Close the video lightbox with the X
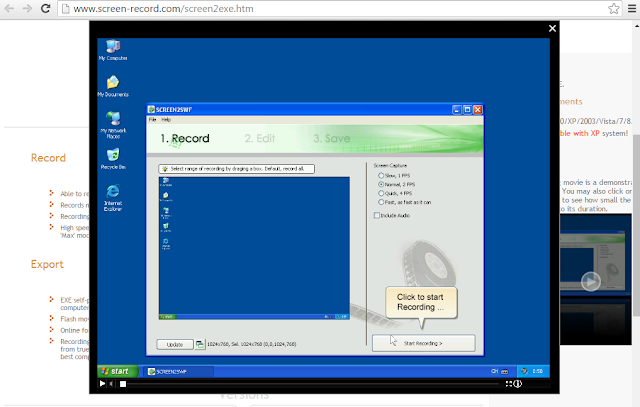 click(x=552, y=28)
